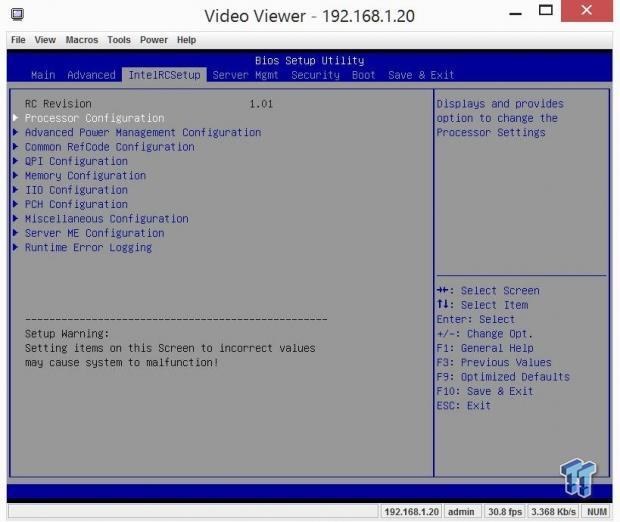Open QPI Configuration submenu
The image size is (620, 522).
[76, 161]
